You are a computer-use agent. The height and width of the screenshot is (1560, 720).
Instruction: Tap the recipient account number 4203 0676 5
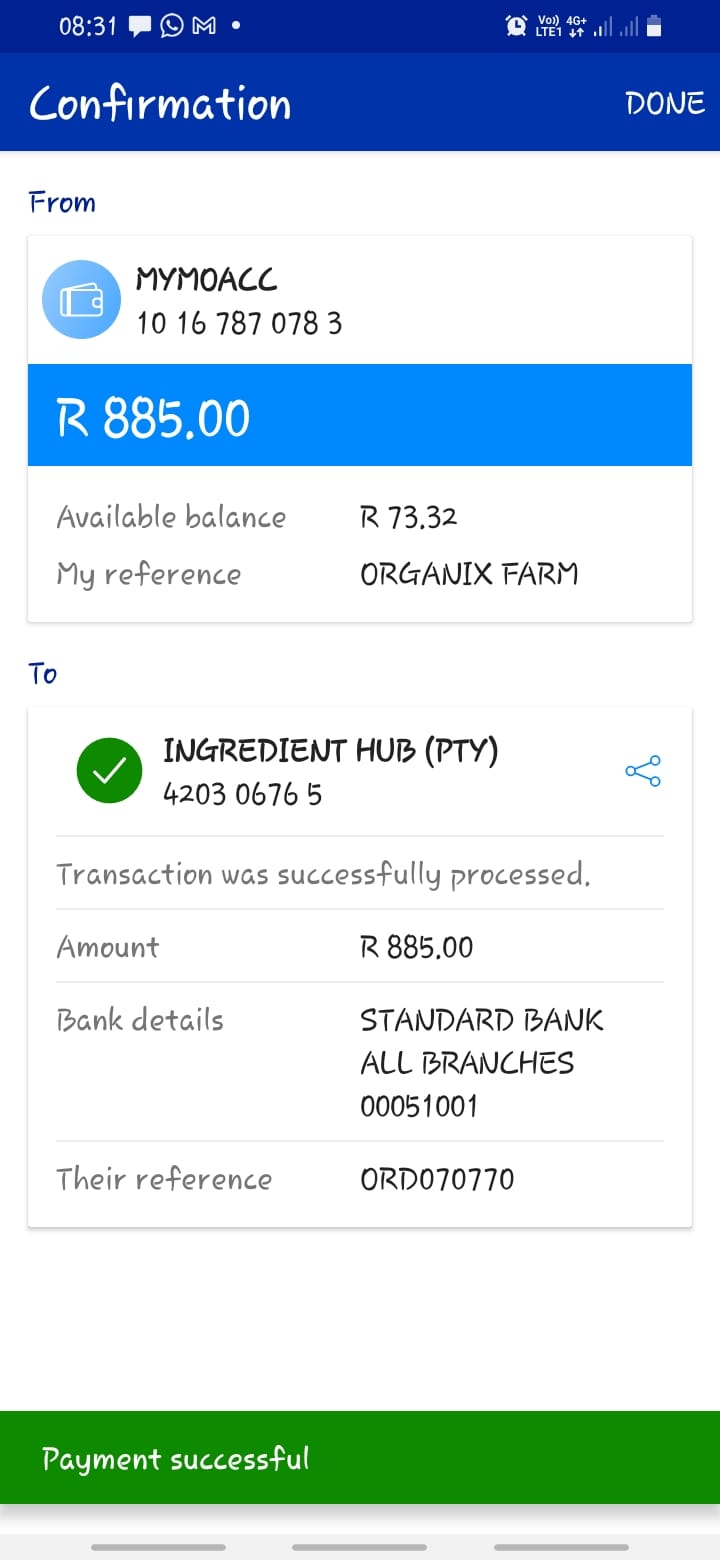tap(242, 794)
